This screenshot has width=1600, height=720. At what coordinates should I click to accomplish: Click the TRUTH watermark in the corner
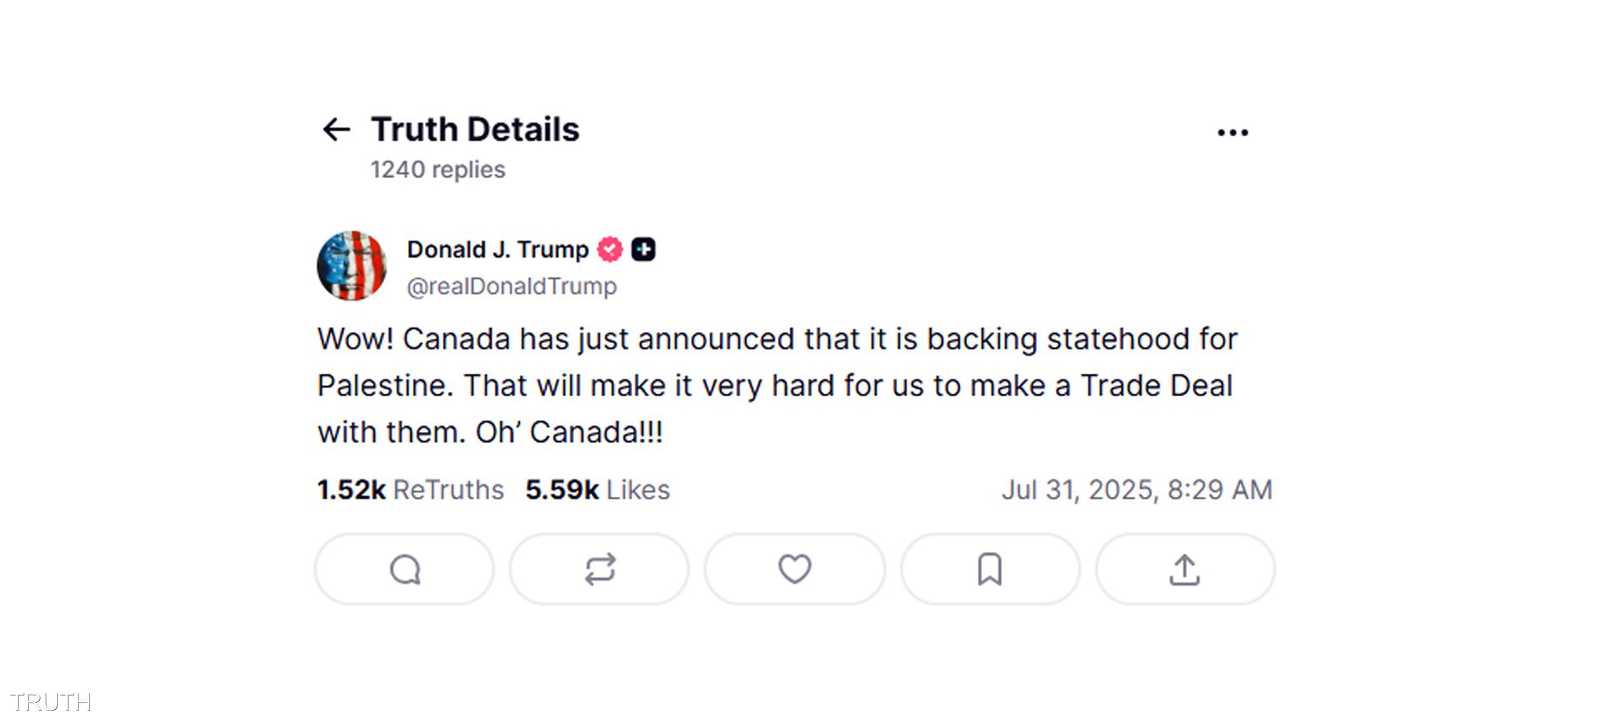point(50,701)
